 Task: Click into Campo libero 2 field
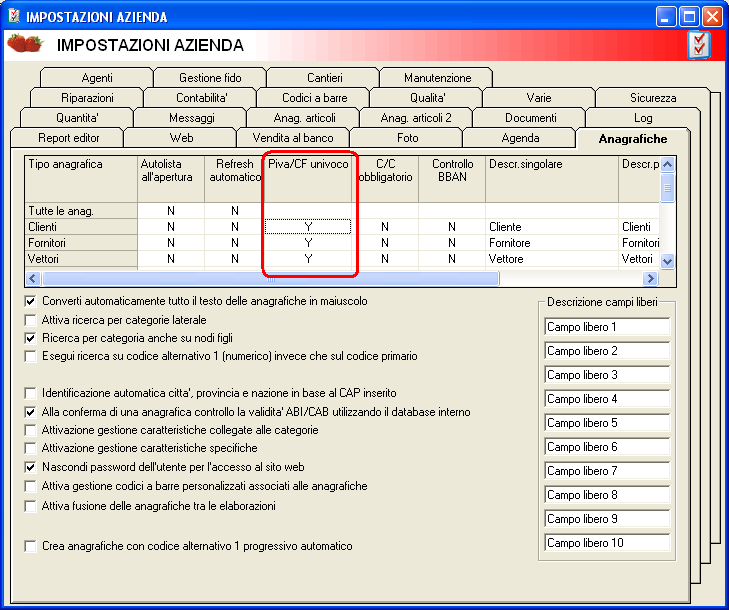(606, 351)
